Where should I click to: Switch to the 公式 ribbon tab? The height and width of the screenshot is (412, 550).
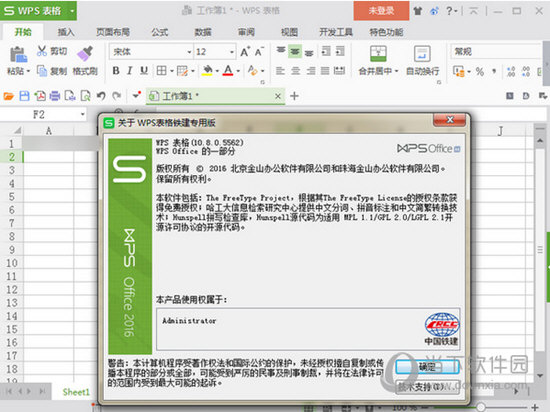[x=160, y=32]
